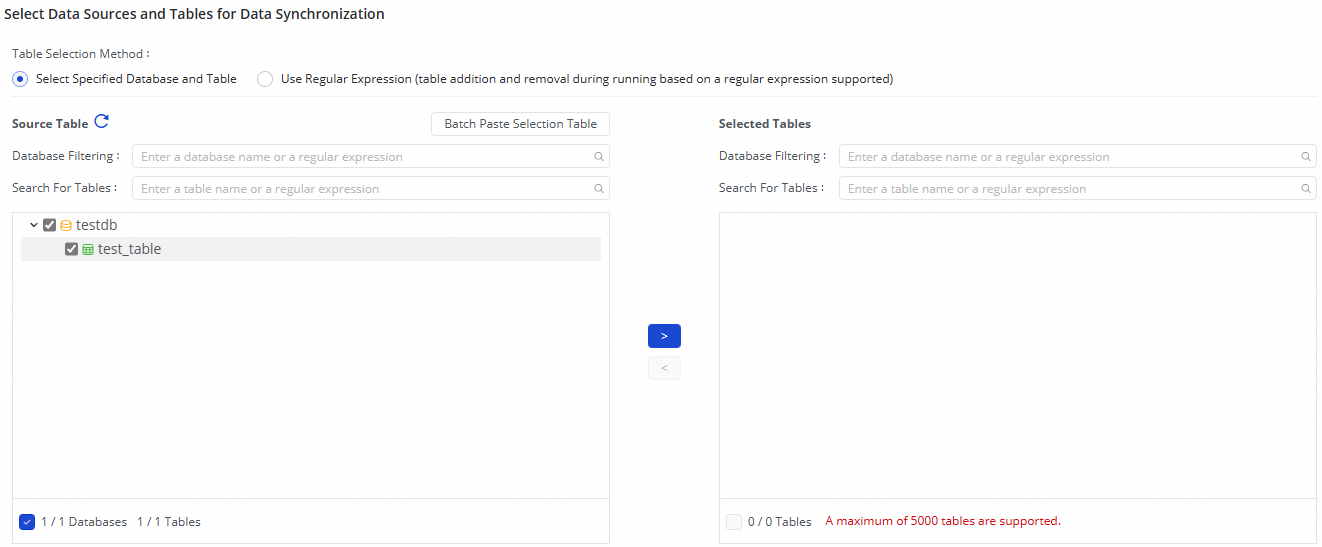Viewport: 1322px width, 547px height.
Task: Toggle select-all checkbox in Selected Tables footer
Action: tap(734, 522)
